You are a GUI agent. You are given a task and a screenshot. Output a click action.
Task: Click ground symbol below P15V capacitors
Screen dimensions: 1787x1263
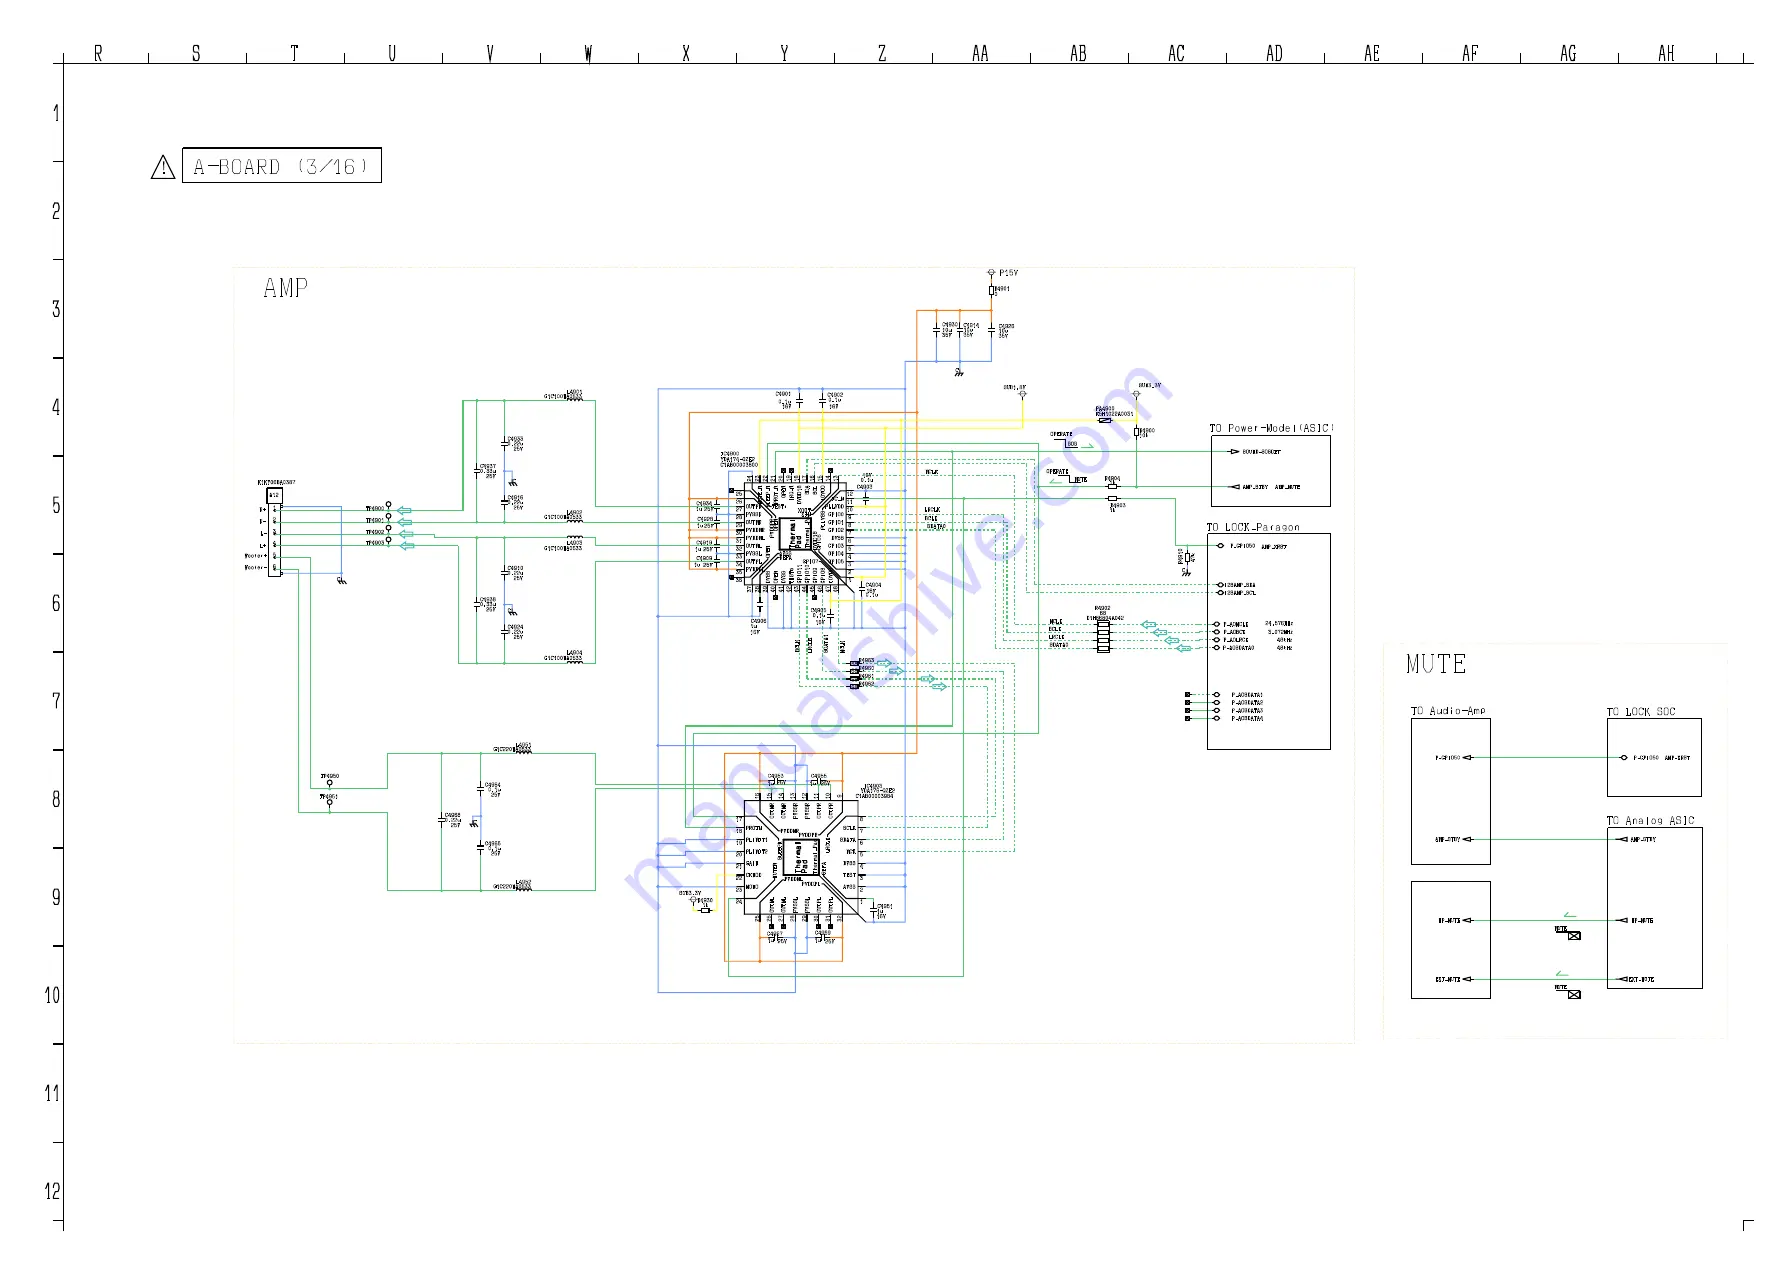pyautogui.click(x=959, y=373)
